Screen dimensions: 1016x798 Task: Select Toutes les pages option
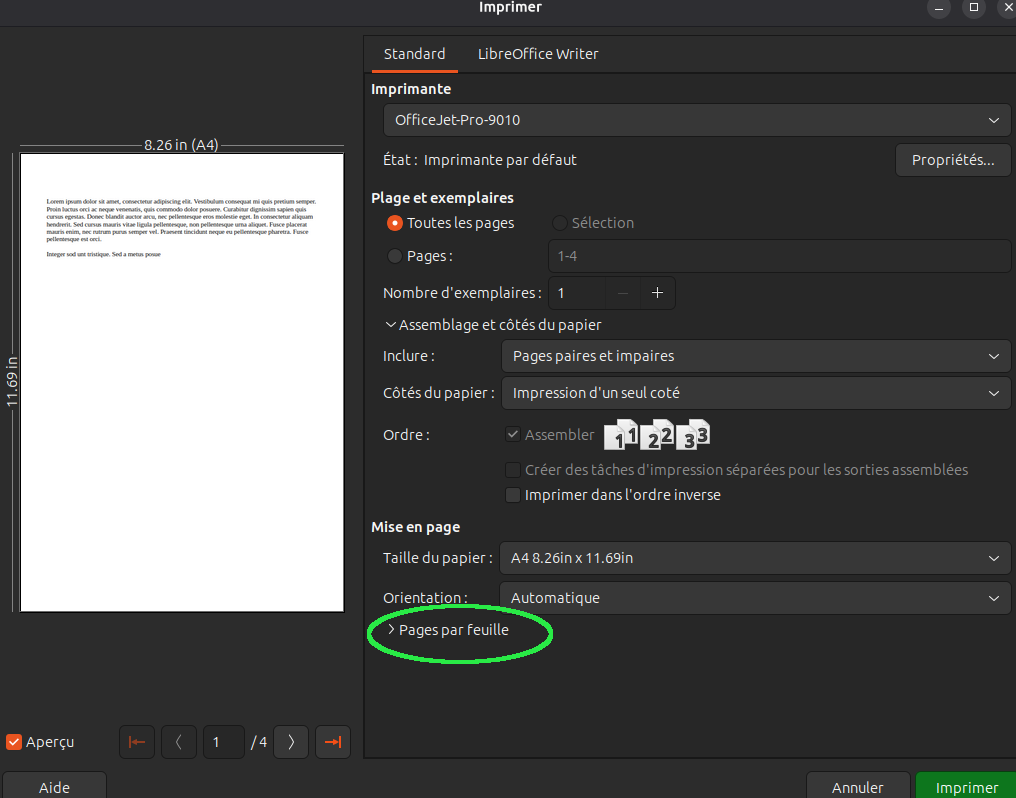pyautogui.click(x=395, y=223)
